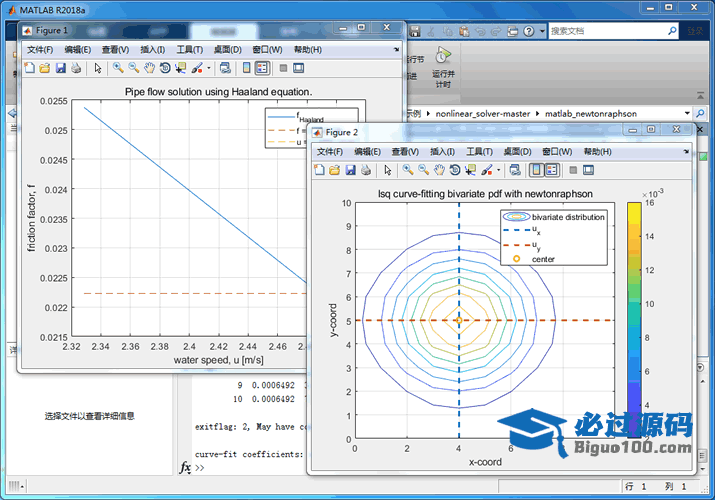Click Link Plot icon in Figure 2 toolbar

(515, 170)
